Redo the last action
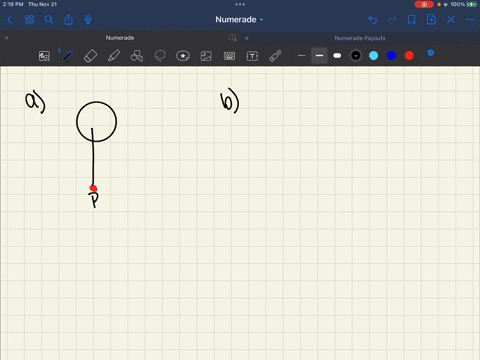 (x=392, y=20)
